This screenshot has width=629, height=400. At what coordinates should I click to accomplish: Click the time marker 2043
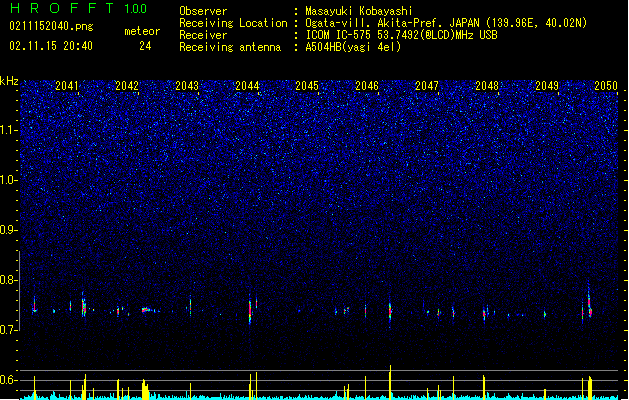187,85
